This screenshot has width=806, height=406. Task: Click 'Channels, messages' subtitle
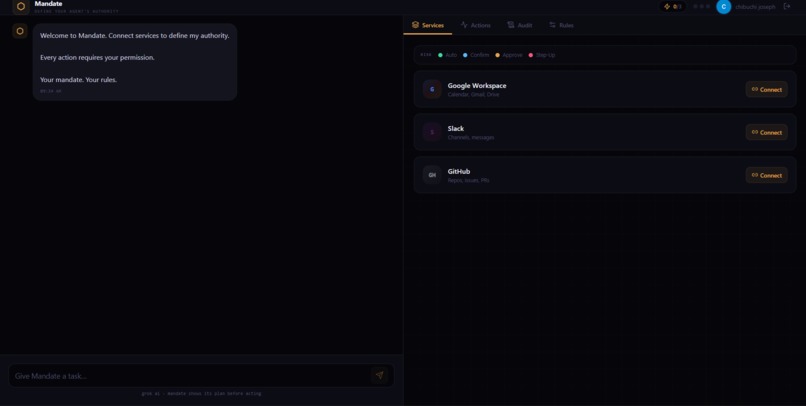471,138
